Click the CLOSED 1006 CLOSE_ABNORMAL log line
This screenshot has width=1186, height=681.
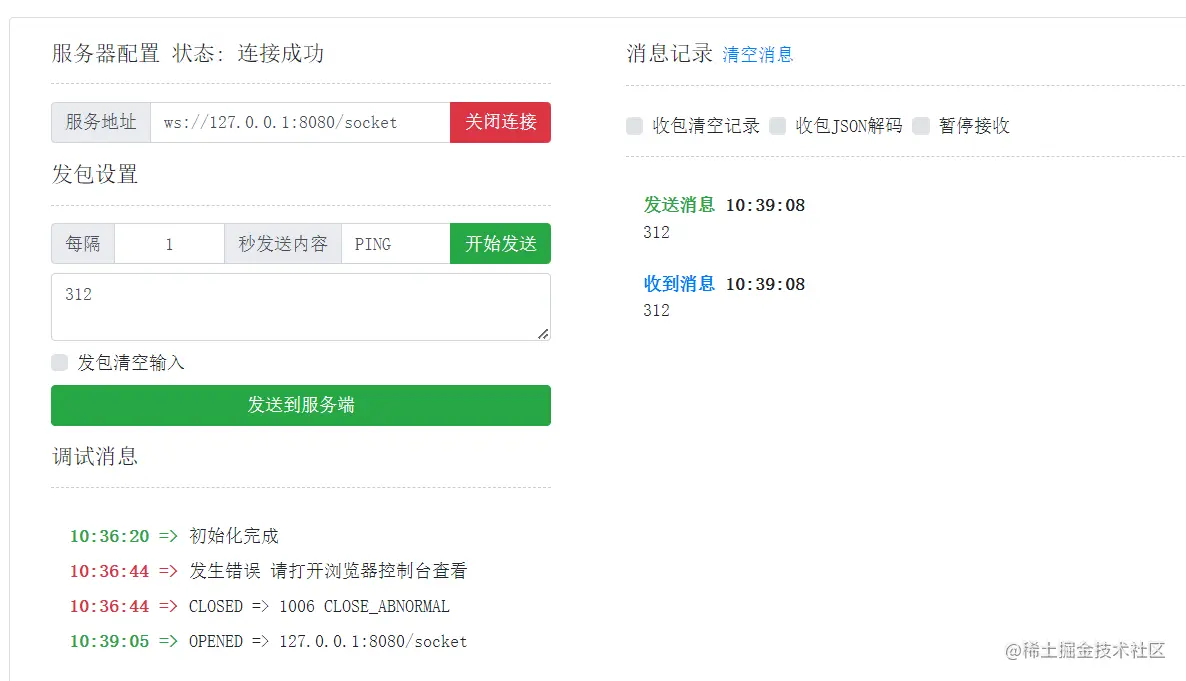319,606
